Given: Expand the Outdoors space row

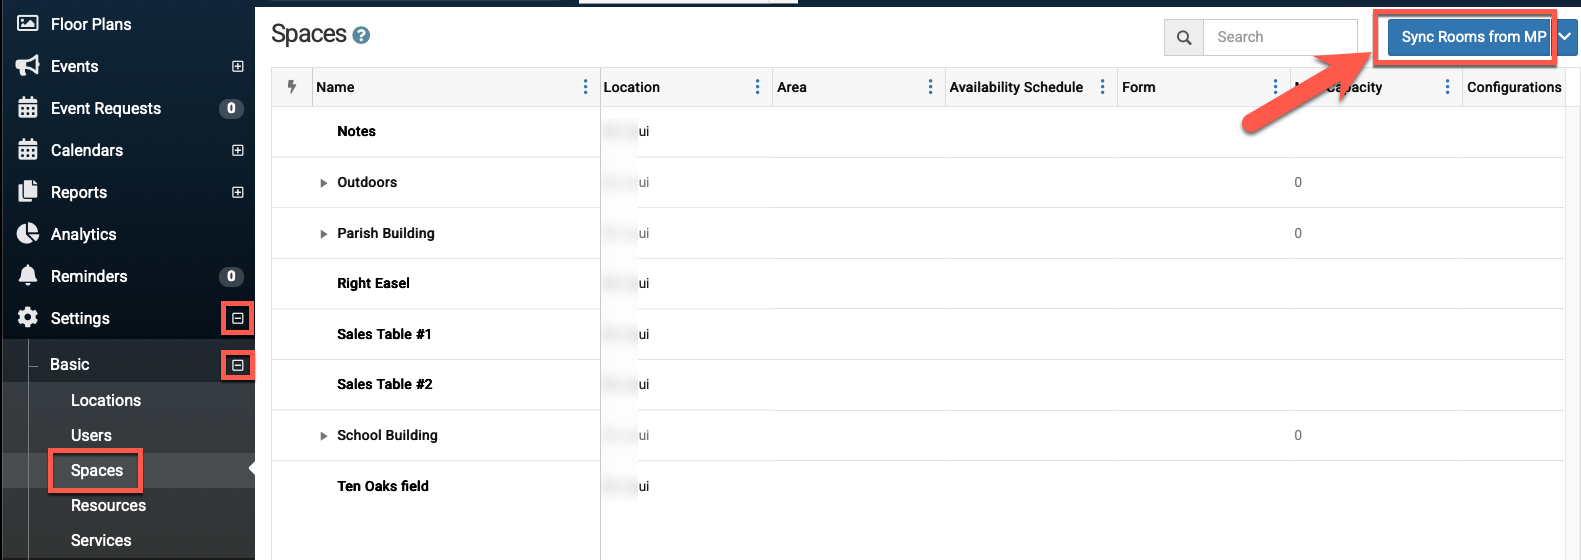Looking at the screenshot, I should tap(323, 183).
